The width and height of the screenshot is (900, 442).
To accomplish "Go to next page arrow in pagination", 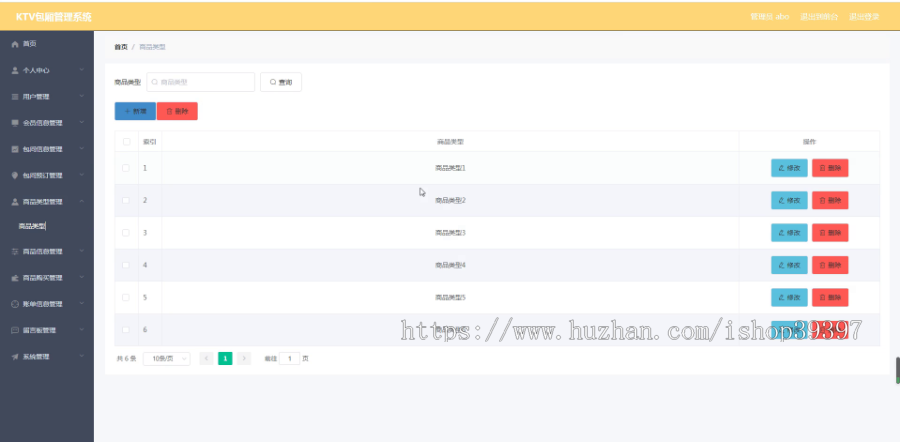I will [x=244, y=359].
